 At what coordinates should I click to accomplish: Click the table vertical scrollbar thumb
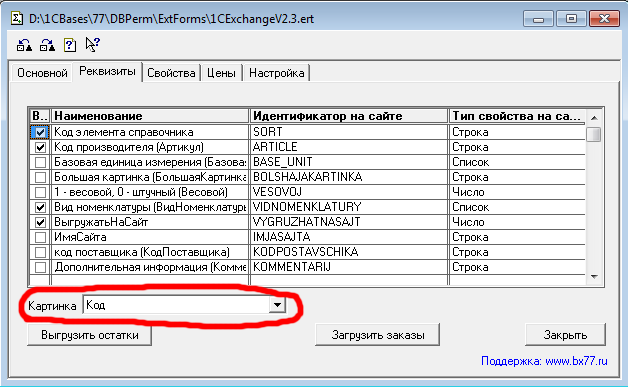coord(594,134)
